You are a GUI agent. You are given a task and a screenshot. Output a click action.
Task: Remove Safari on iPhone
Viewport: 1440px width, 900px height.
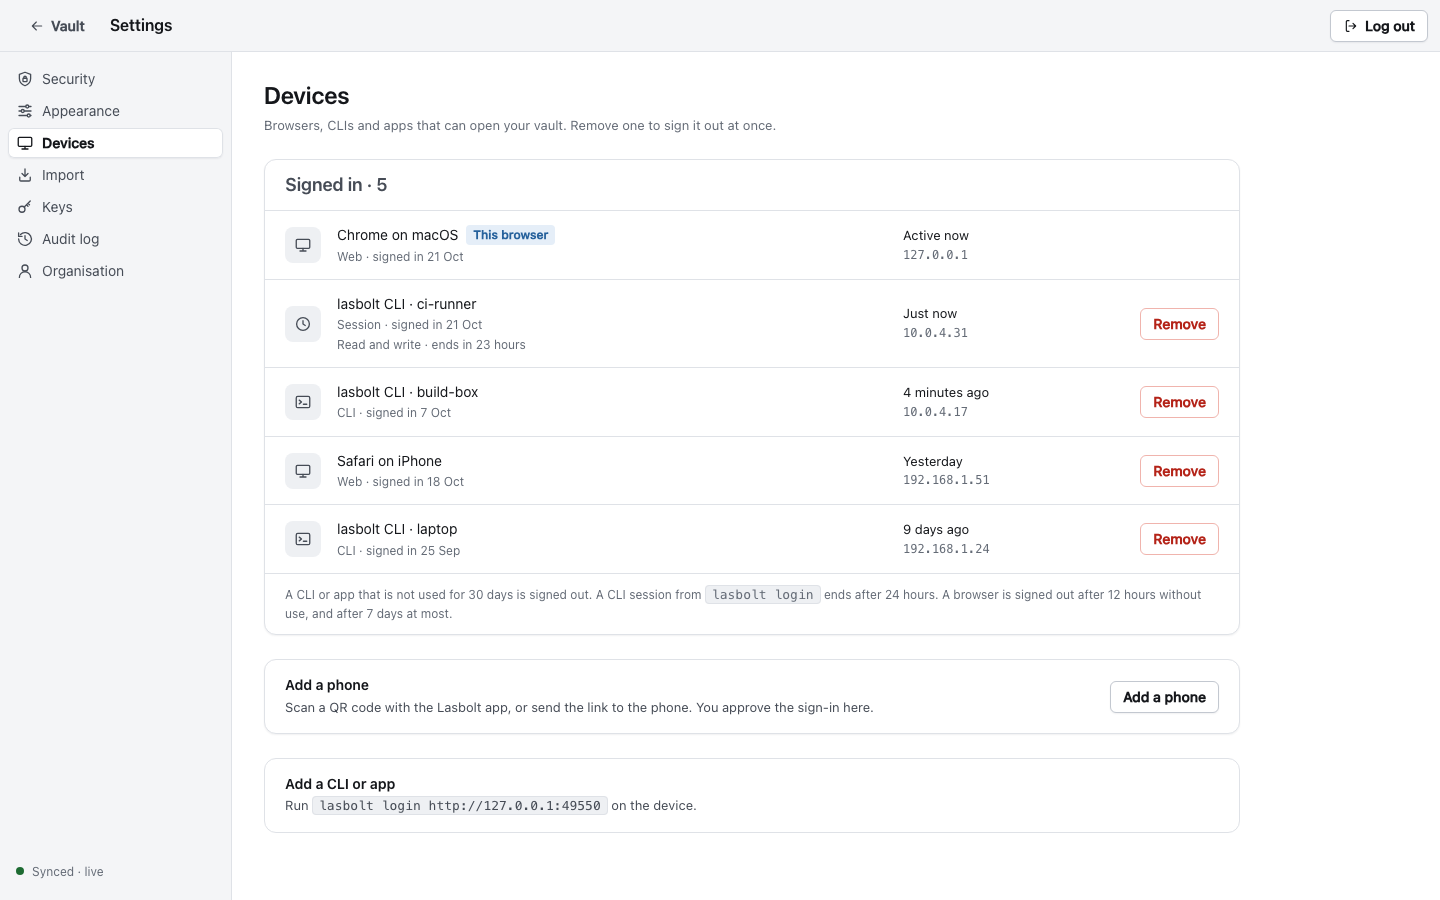coord(1179,471)
